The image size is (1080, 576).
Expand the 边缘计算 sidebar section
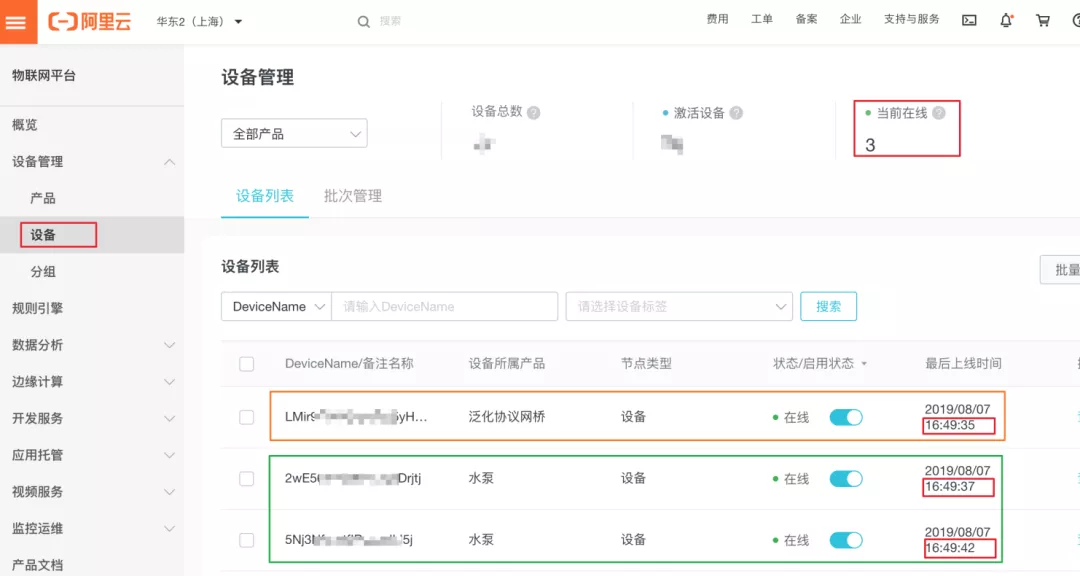click(169, 382)
